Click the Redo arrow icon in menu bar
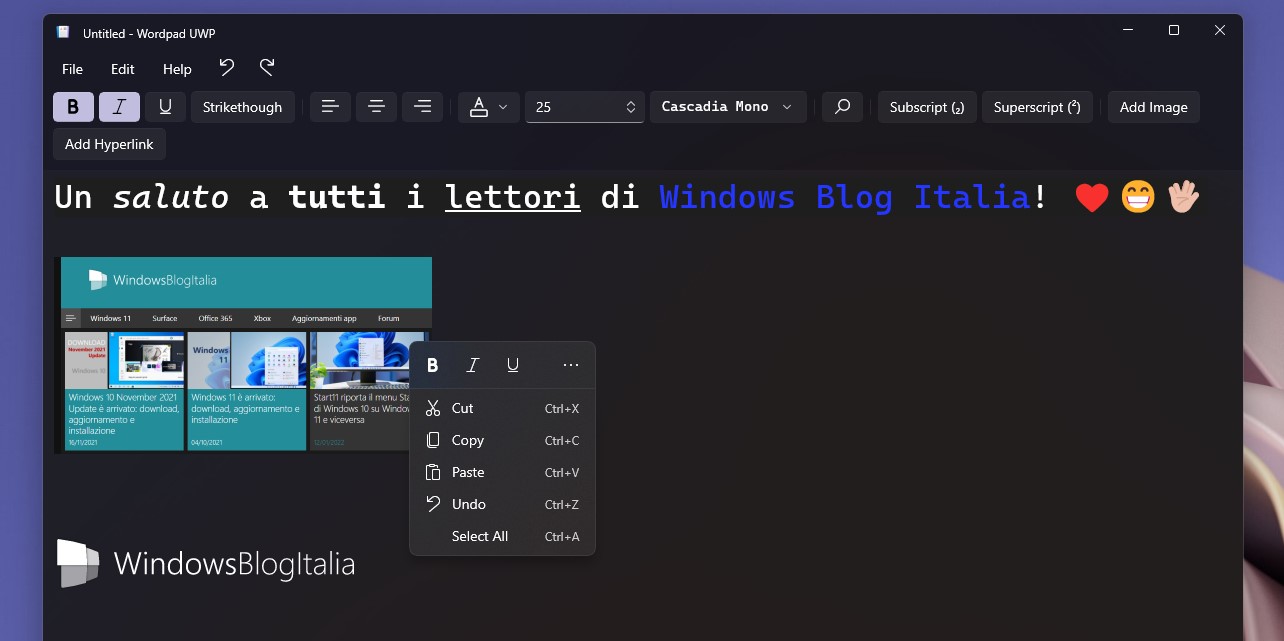Viewport: 1284px width, 641px height. tap(267, 68)
